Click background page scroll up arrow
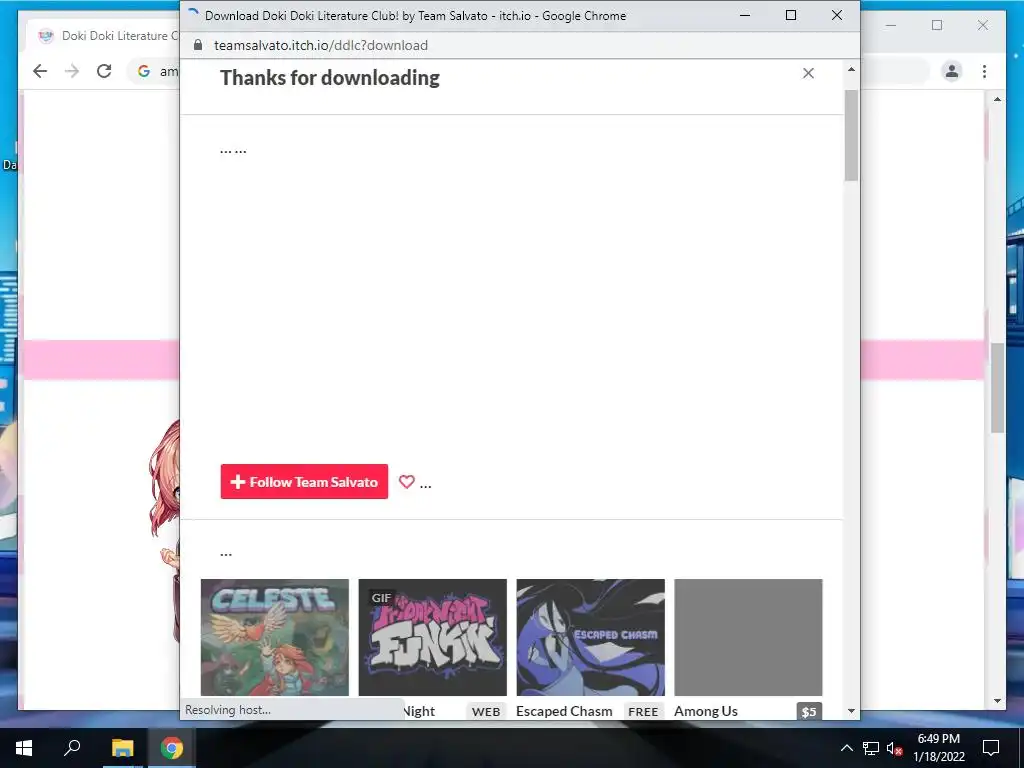This screenshot has width=1024, height=768. (997, 99)
